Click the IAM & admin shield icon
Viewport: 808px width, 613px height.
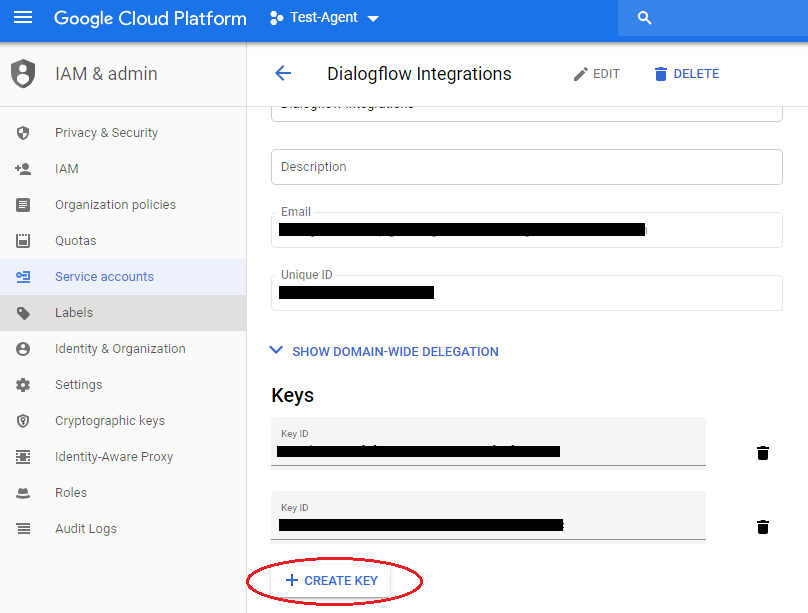(x=22, y=74)
